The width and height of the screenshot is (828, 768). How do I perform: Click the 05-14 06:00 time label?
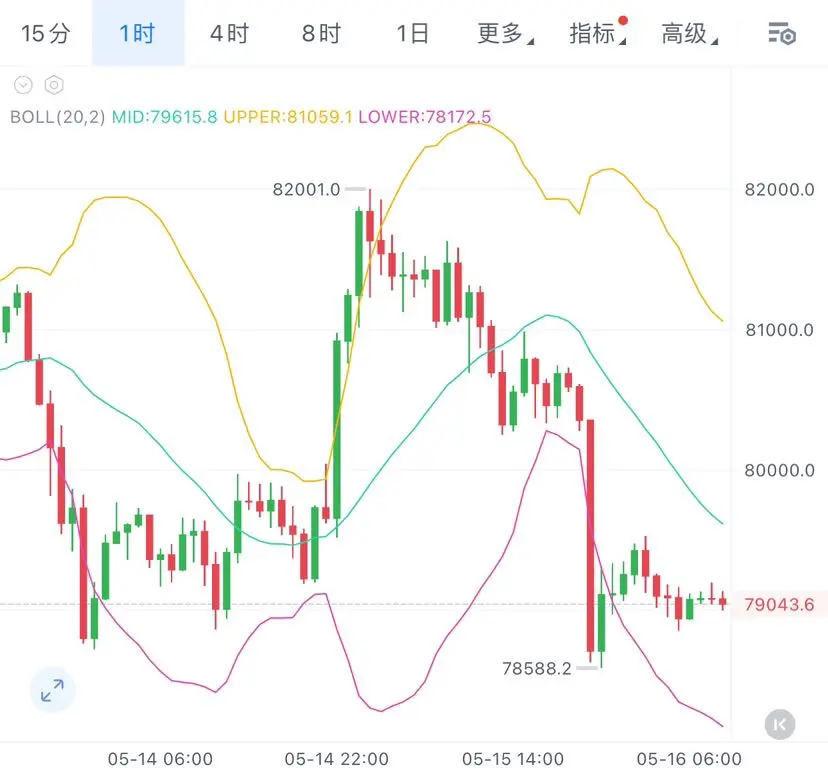tap(160, 759)
